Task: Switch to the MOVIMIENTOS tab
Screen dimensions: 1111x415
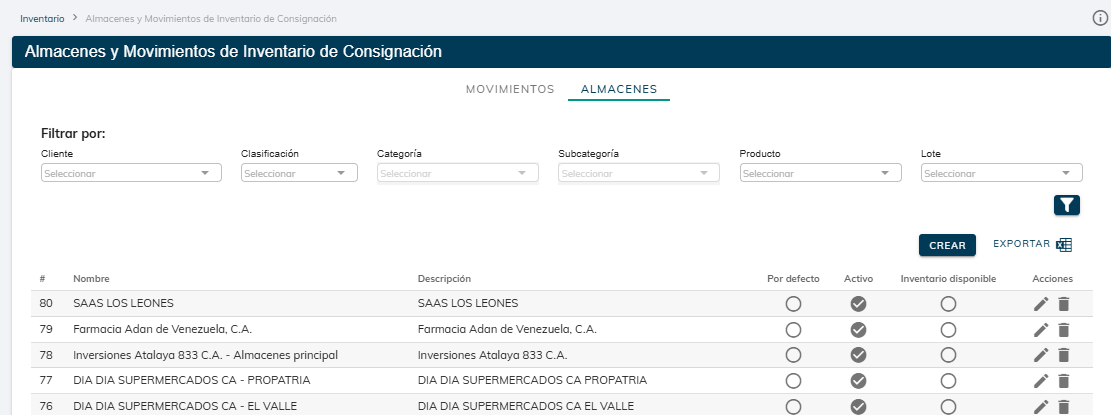Action: tap(510, 89)
